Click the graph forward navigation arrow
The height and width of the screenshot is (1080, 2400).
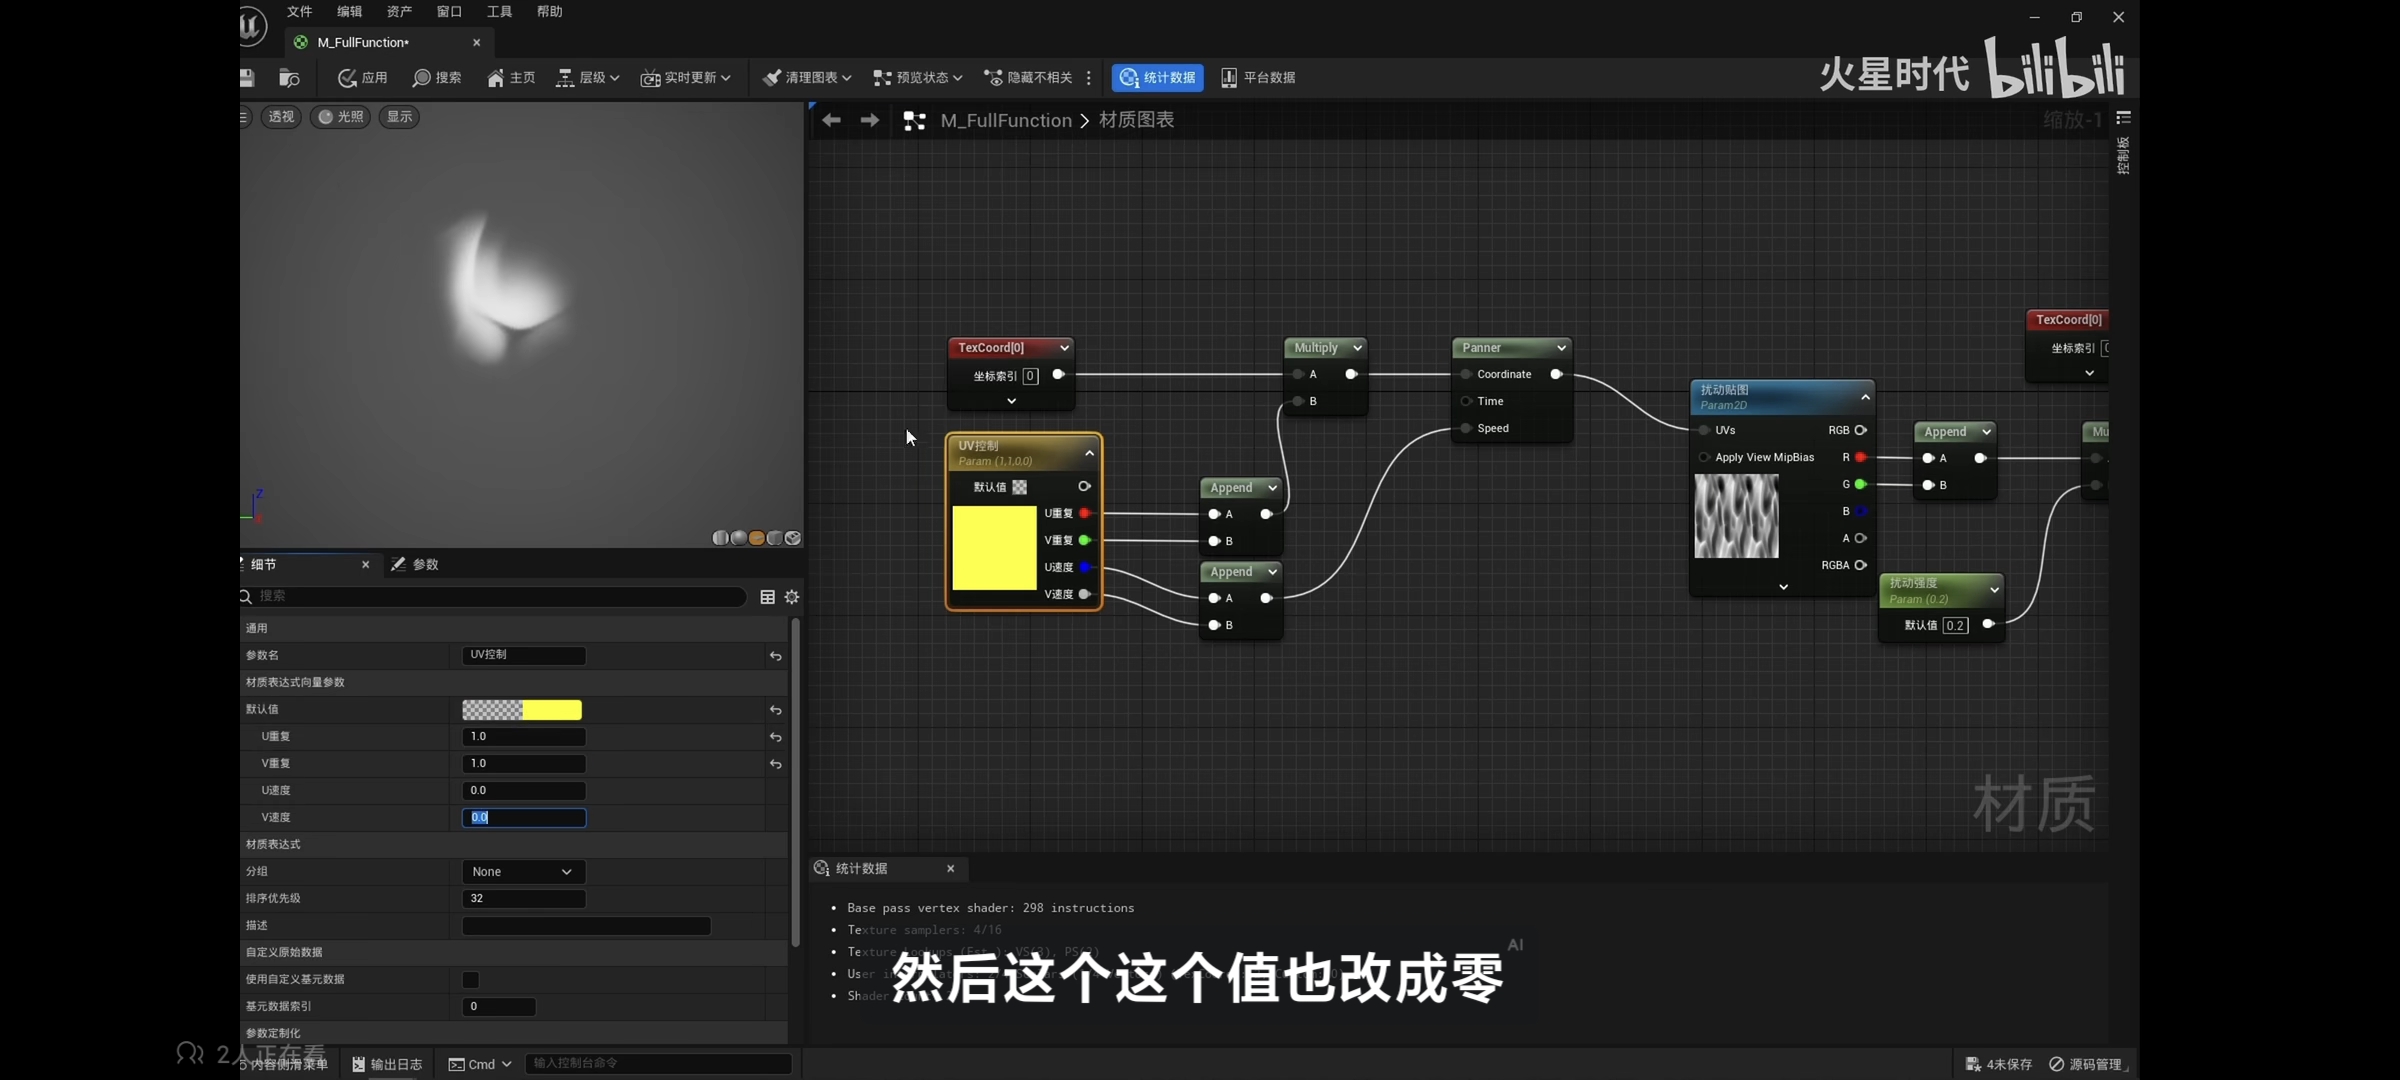coord(870,120)
